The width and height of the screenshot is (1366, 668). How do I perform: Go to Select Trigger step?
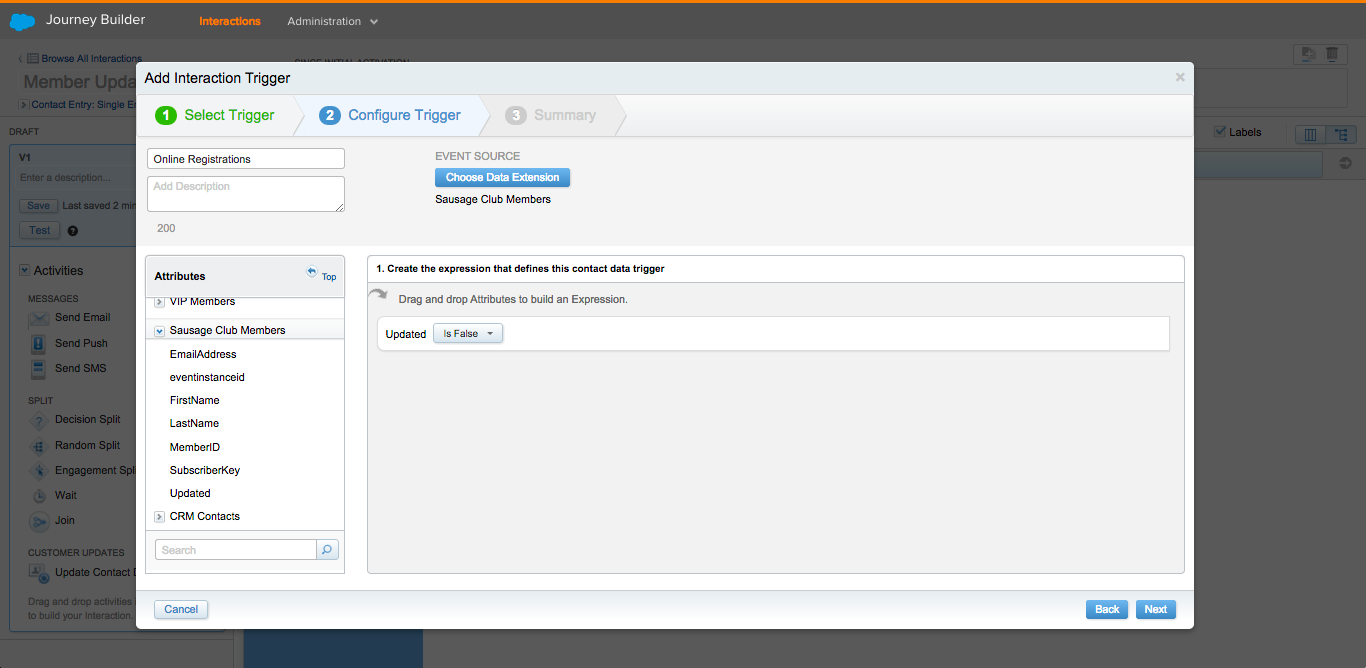tap(215, 115)
